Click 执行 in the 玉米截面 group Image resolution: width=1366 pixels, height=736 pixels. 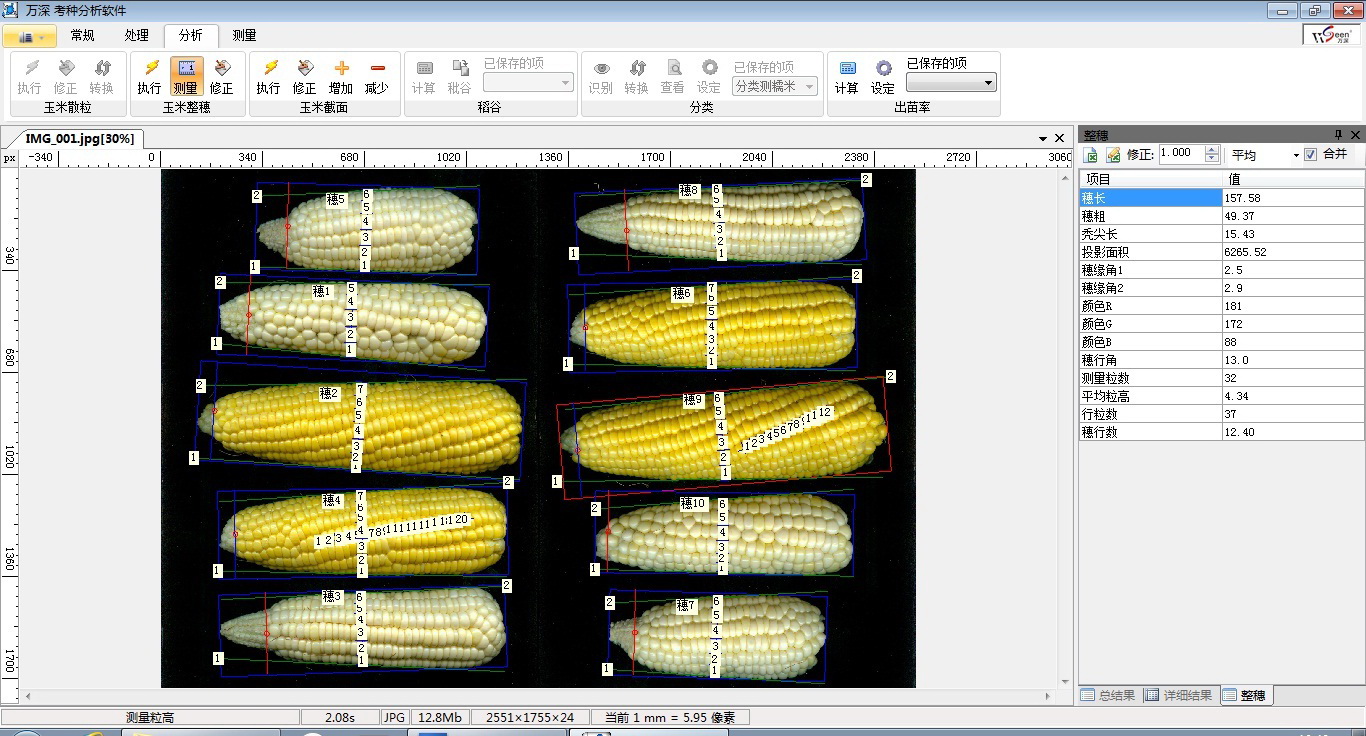click(x=268, y=76)
